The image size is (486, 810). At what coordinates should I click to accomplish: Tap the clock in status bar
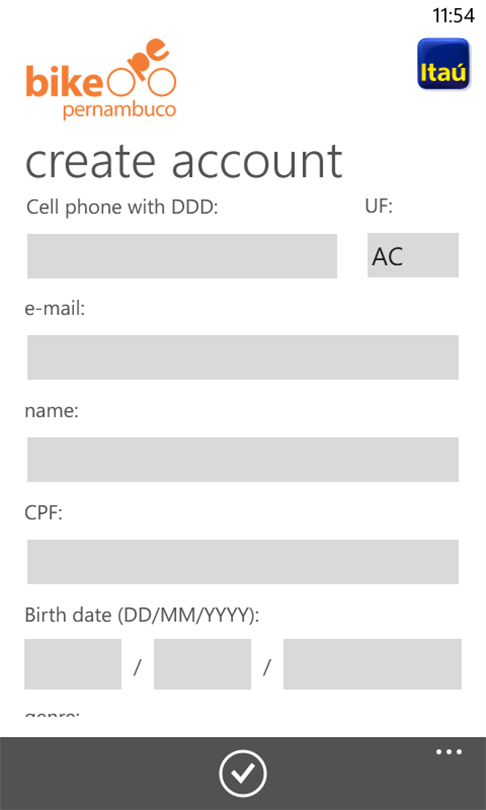[453, 15]
